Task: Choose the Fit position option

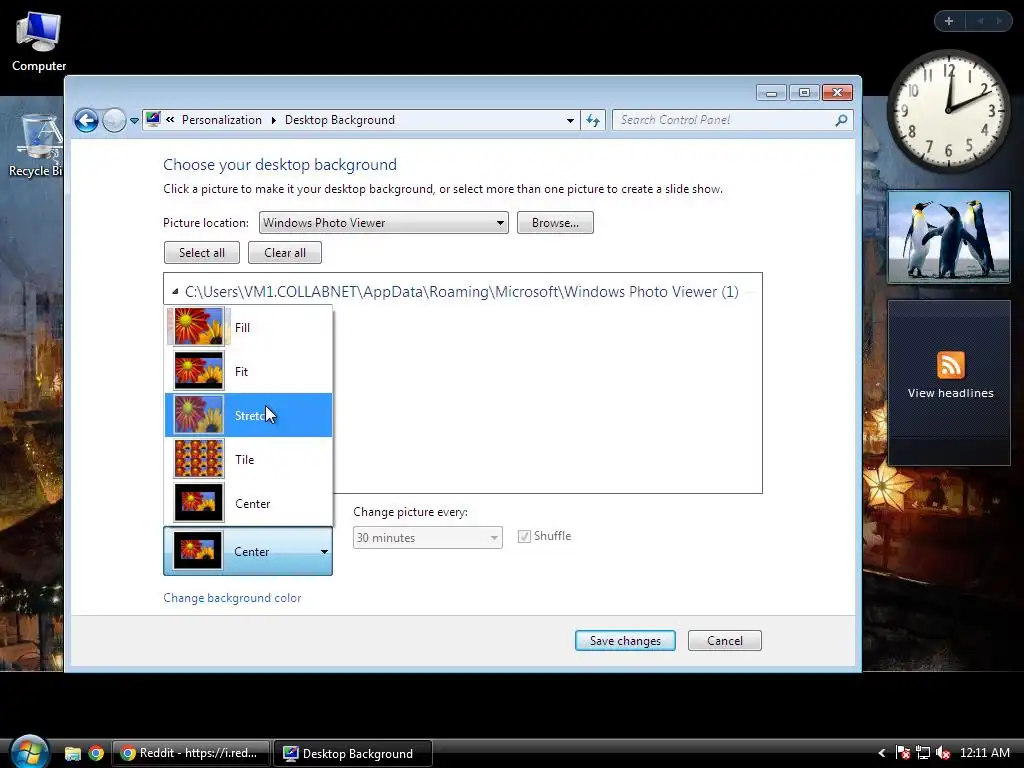Action: pyautogui.click(x=248, y=371)
